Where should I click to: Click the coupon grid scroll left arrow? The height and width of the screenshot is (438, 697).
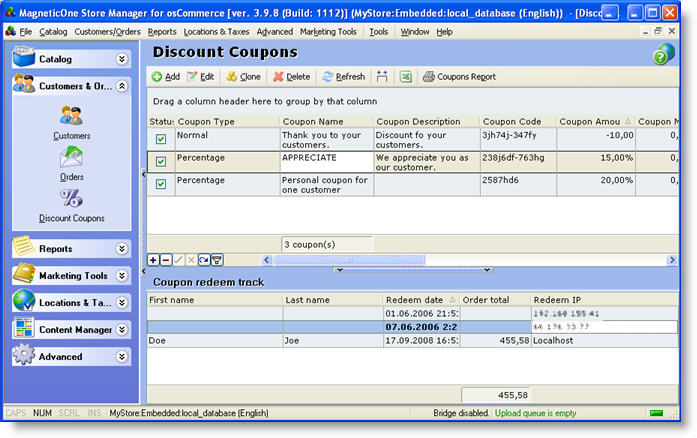(267, 260)
